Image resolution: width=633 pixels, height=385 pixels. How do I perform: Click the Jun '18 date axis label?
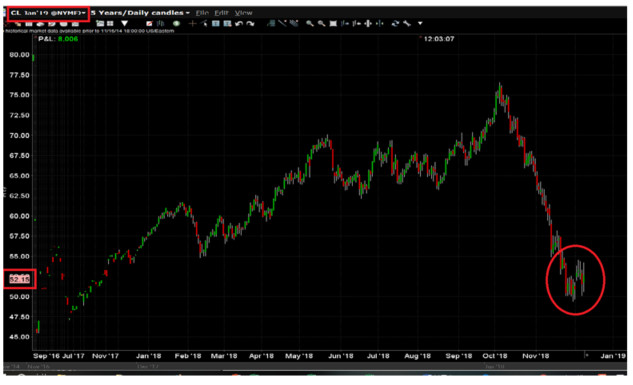click(x=341, y=356)
